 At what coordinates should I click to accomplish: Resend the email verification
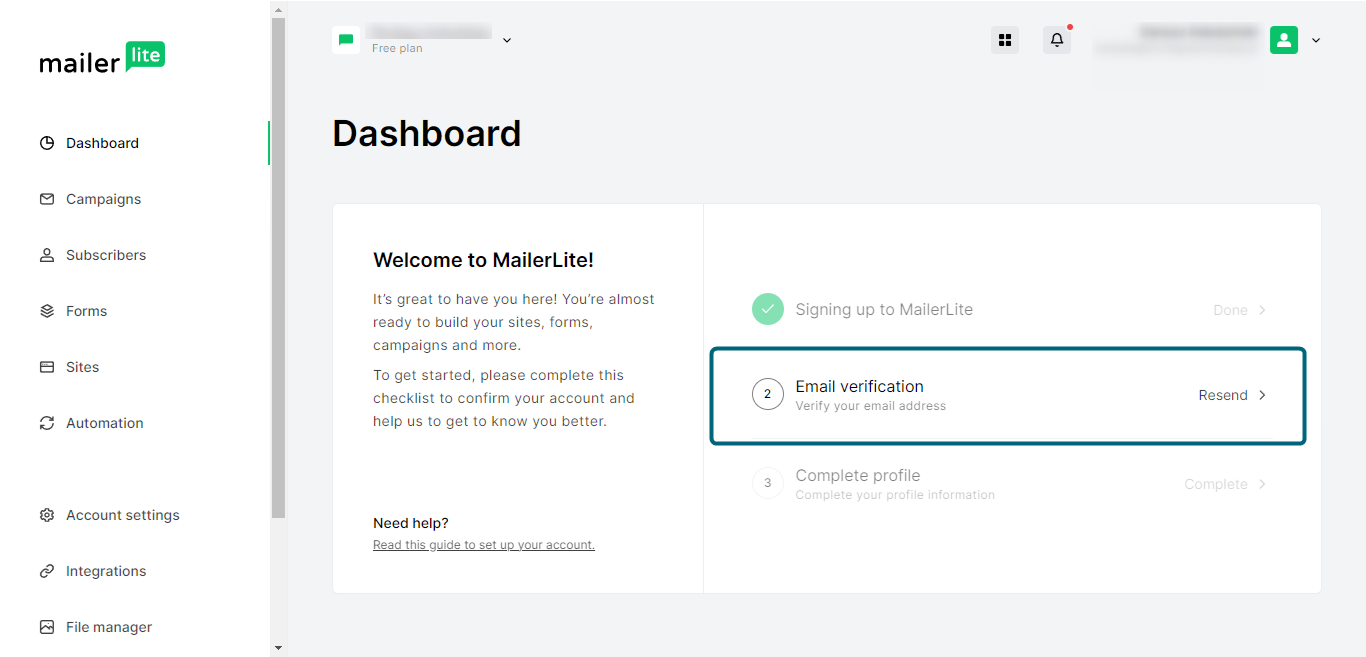click(1232, 395)
